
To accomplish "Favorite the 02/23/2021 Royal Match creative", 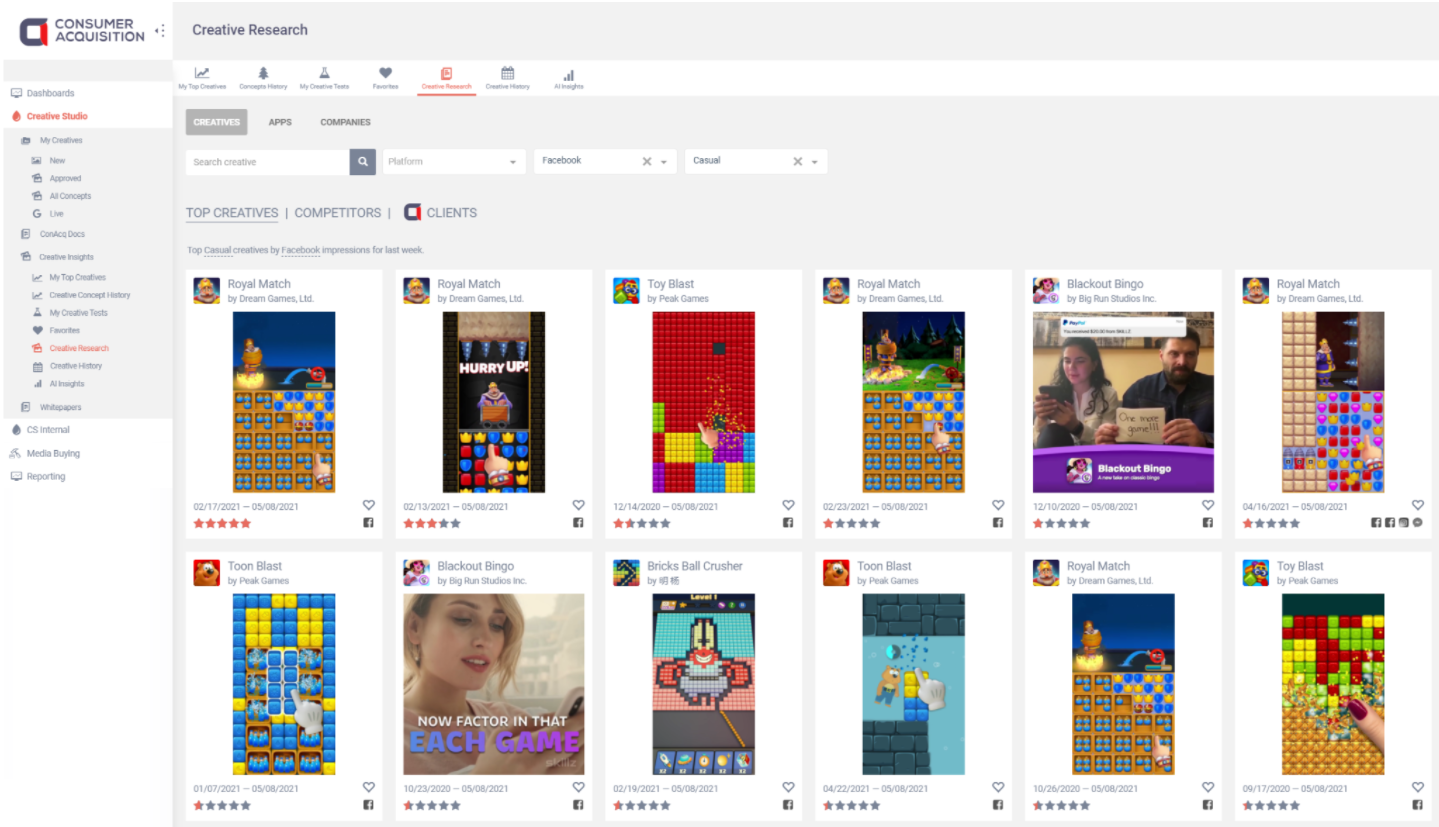I will click(x=998, y=506).
